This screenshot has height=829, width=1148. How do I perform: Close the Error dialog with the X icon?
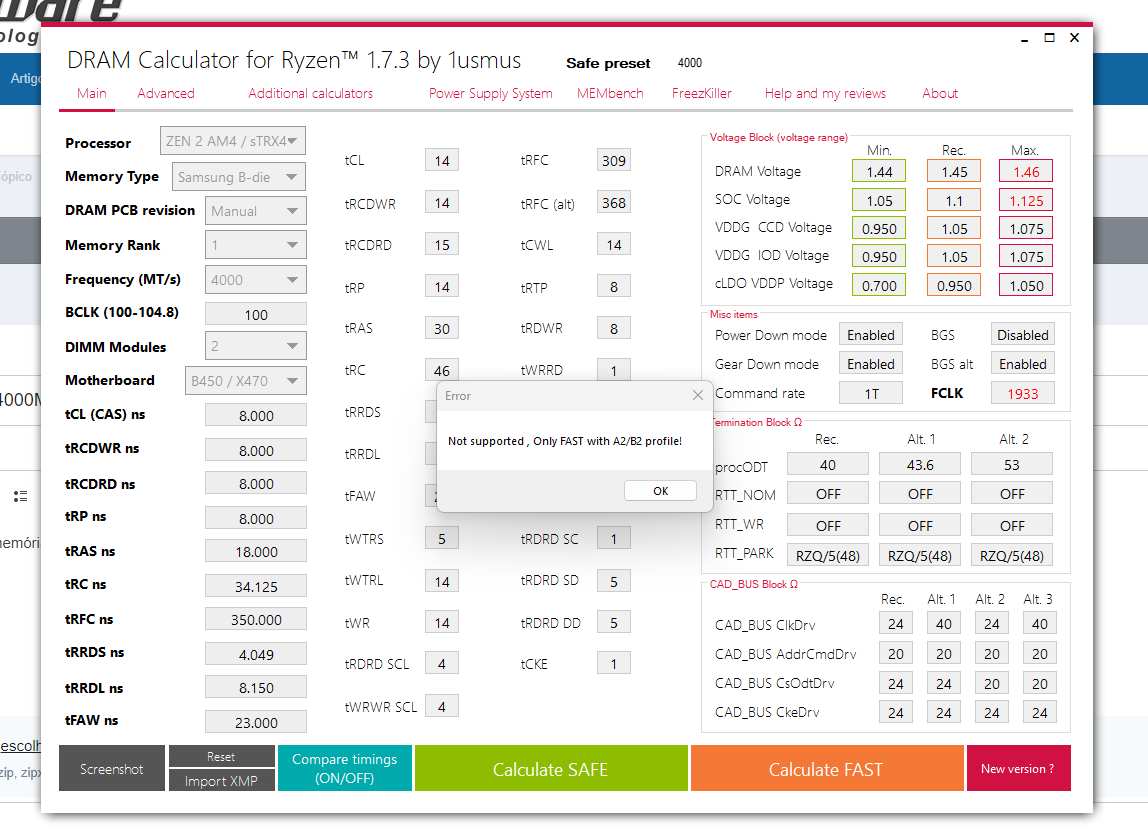(698, 395)
